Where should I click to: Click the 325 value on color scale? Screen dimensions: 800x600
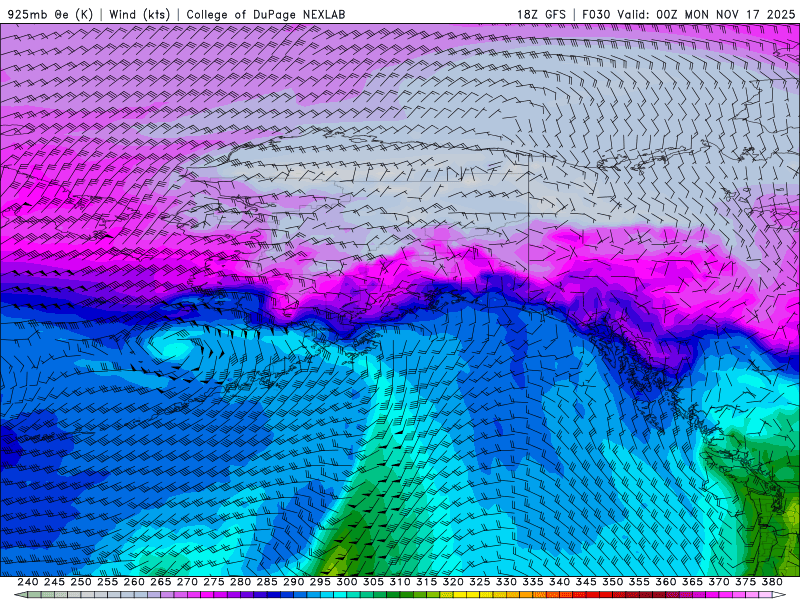point(479,582)
